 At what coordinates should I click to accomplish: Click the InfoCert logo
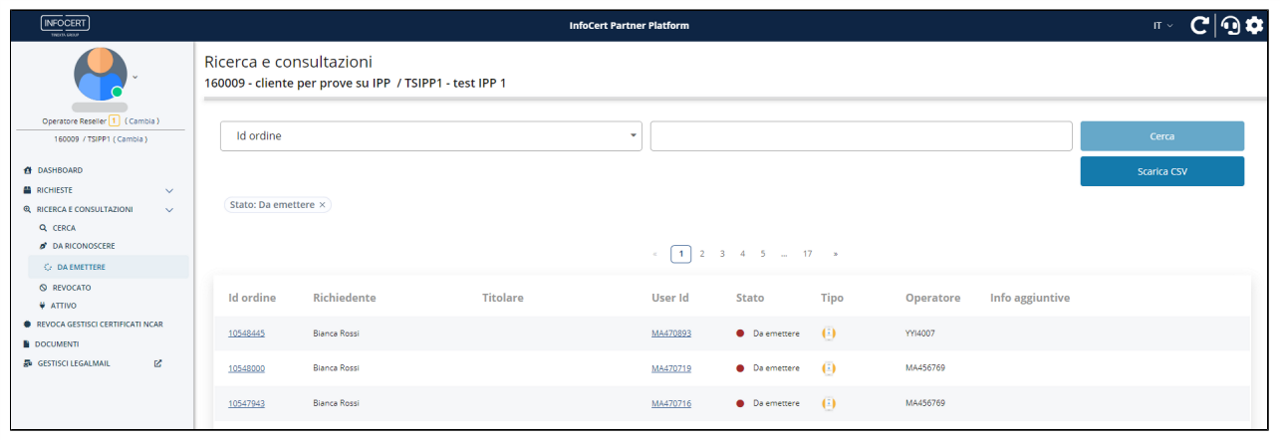click(x=65, y=24)
